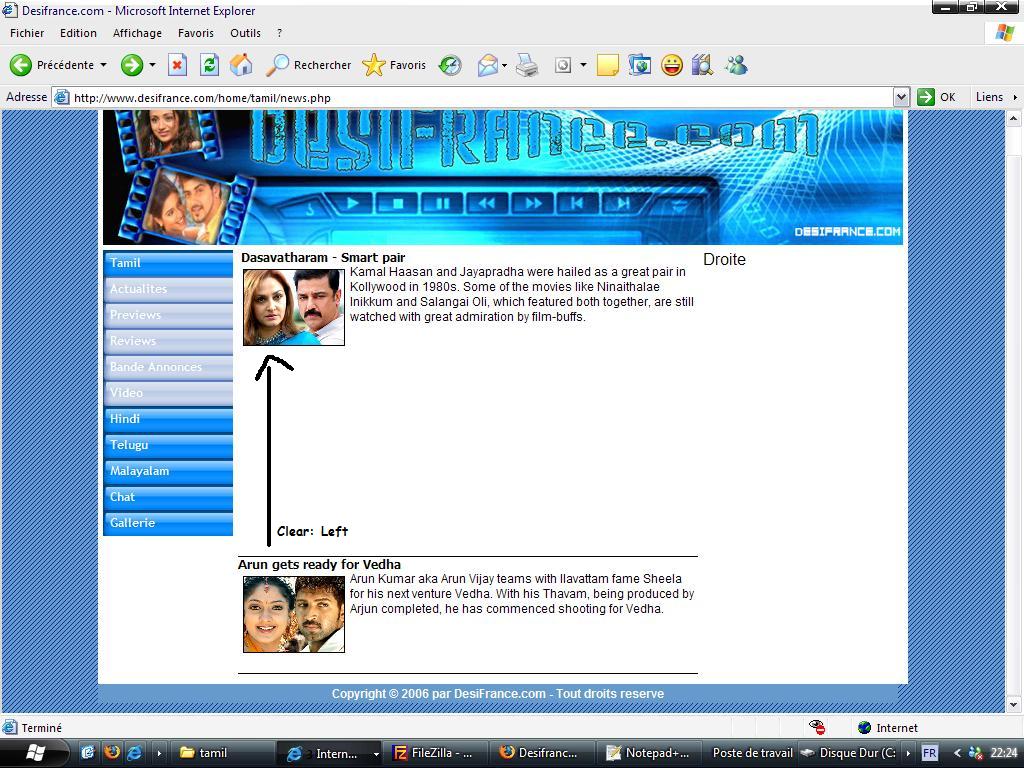Click the page scrollbar down arrow
The image size is (1024, 768).
point(1014,705)
